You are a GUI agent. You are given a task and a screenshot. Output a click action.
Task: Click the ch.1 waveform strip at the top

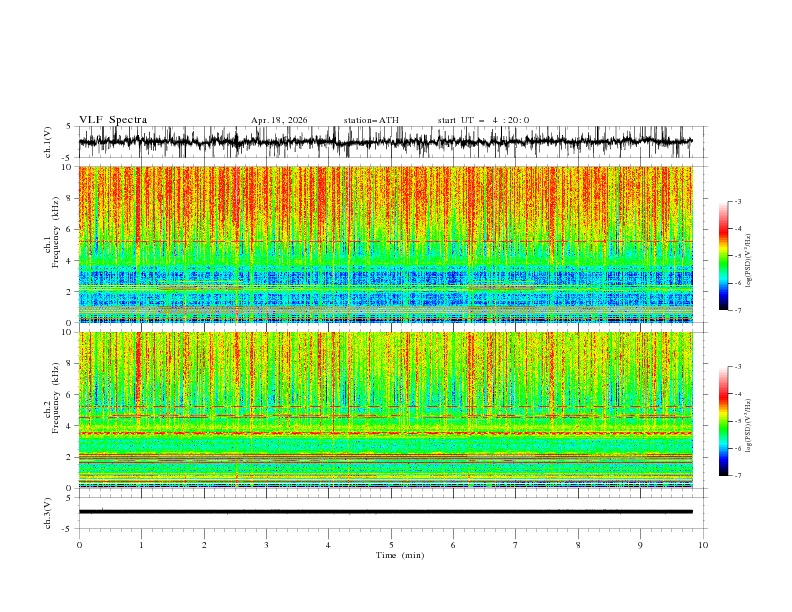pos(386,142)
